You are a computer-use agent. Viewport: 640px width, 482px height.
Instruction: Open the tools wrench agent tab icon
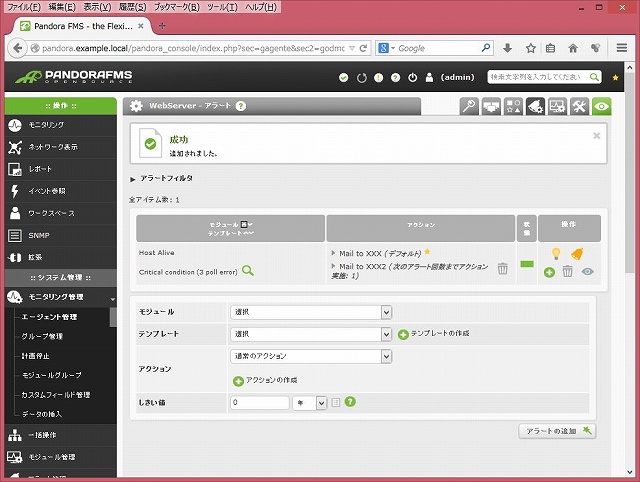580,107
